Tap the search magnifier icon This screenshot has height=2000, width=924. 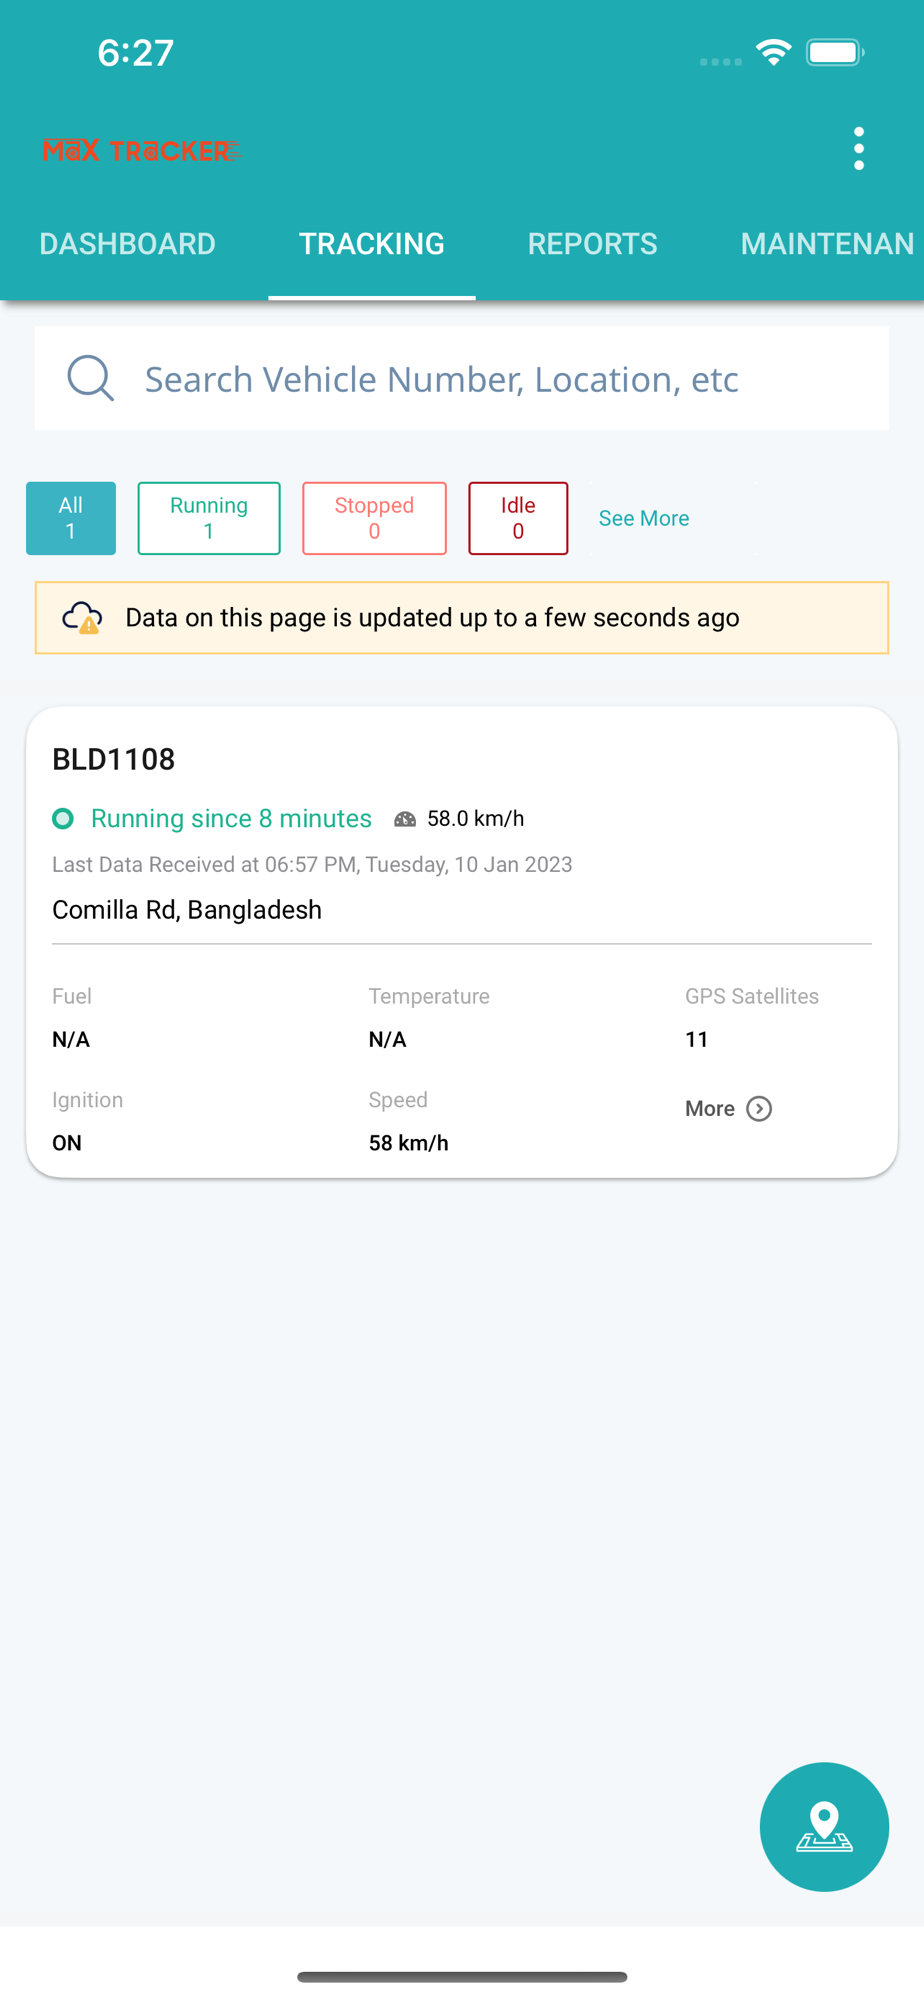tap(90, 378)
